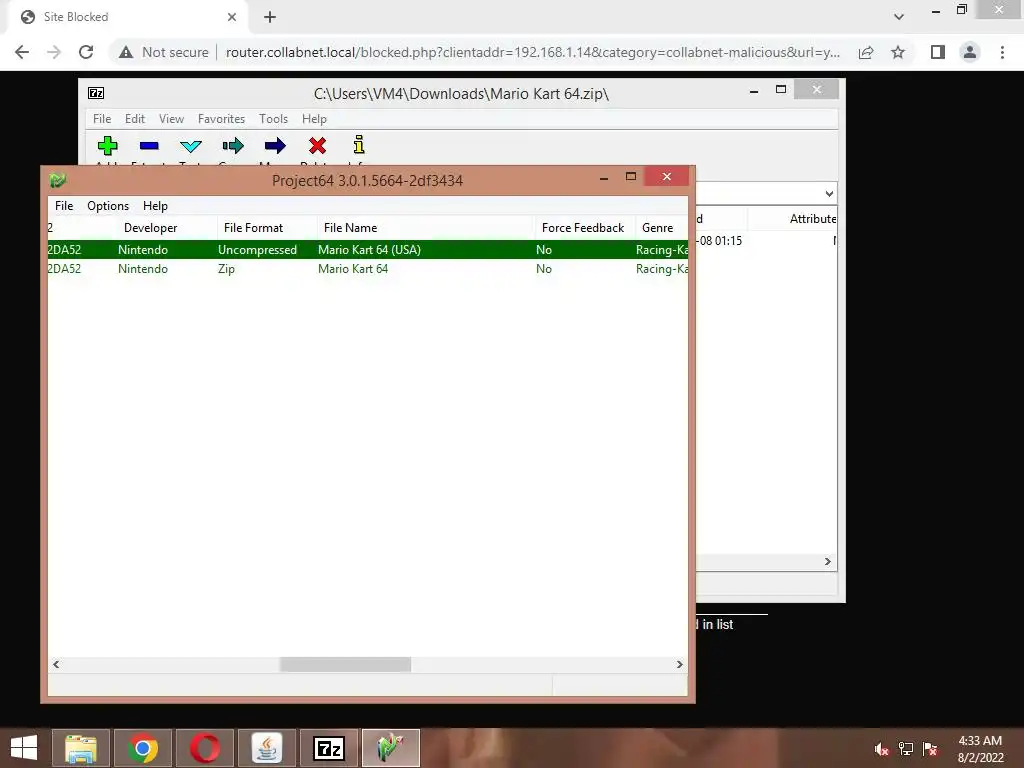Bookmark this page with star icon
The image size is (1024, 768).
pyautogui.click(x=898, y=52)
